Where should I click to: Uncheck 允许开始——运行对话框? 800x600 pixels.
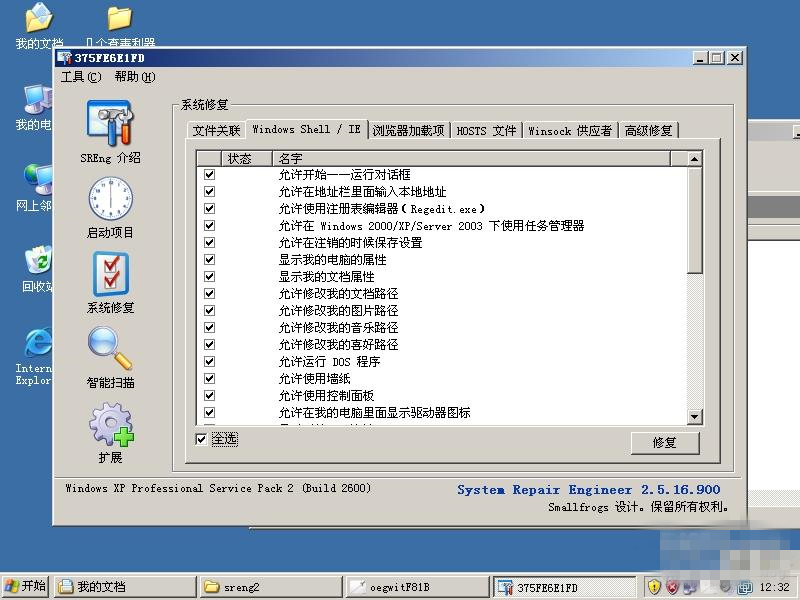209,174
